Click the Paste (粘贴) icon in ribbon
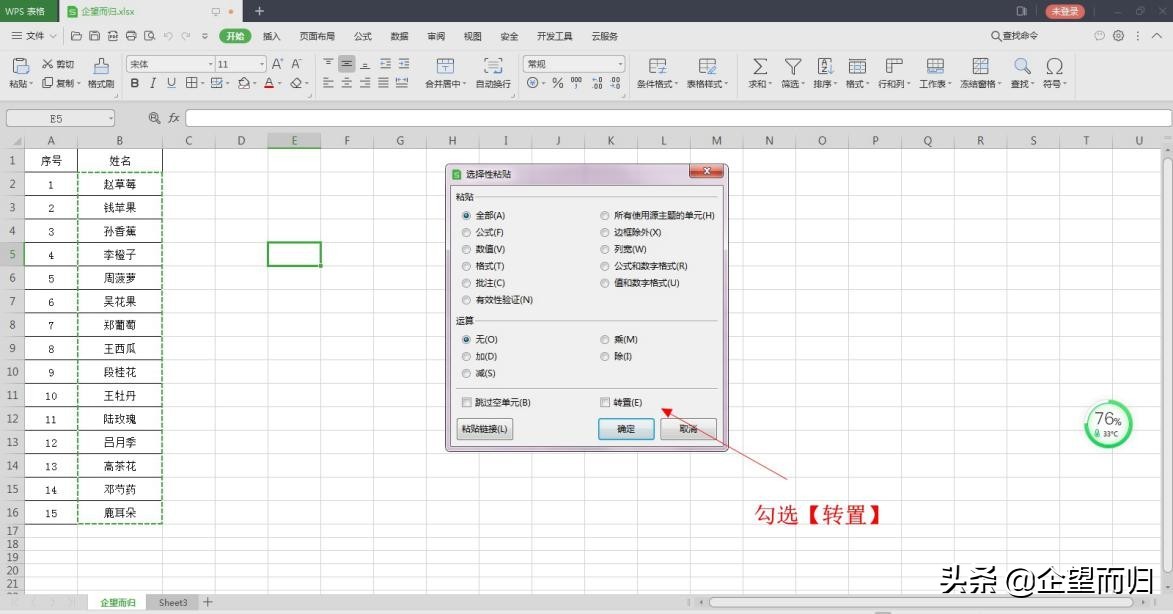Image resolution: width=1173 pixels, height=614 pixels. point(21,67)
